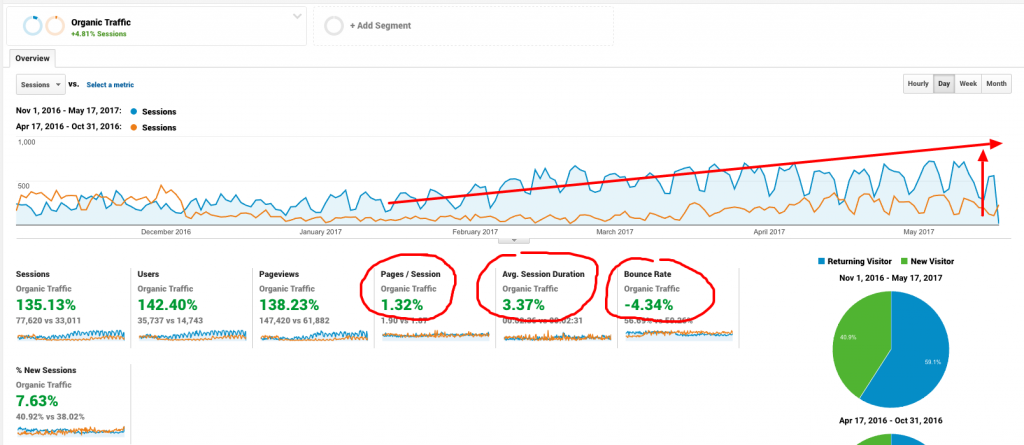The height and width of the screenshot is (445, 1024).
Task: Click the 1.32% pages per session figure
Action: pos(402,305)
